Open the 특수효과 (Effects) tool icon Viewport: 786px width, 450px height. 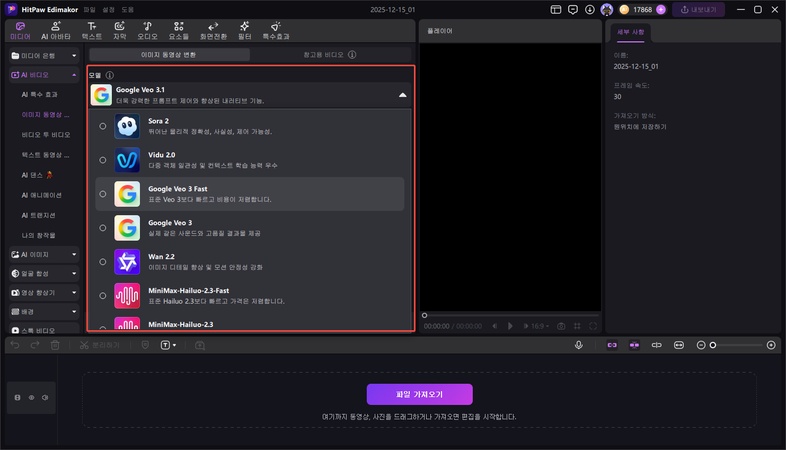tap(276, 31)
